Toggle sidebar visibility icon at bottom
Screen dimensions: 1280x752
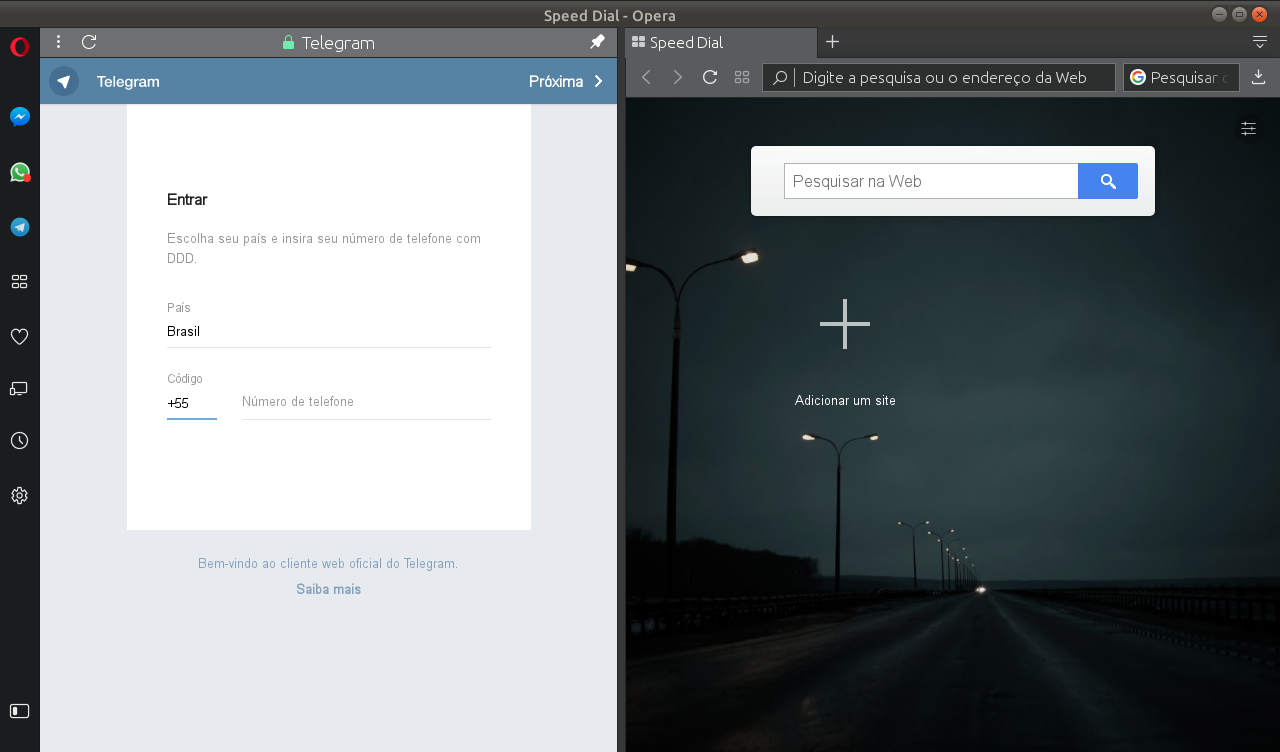(x=19, y=711)
